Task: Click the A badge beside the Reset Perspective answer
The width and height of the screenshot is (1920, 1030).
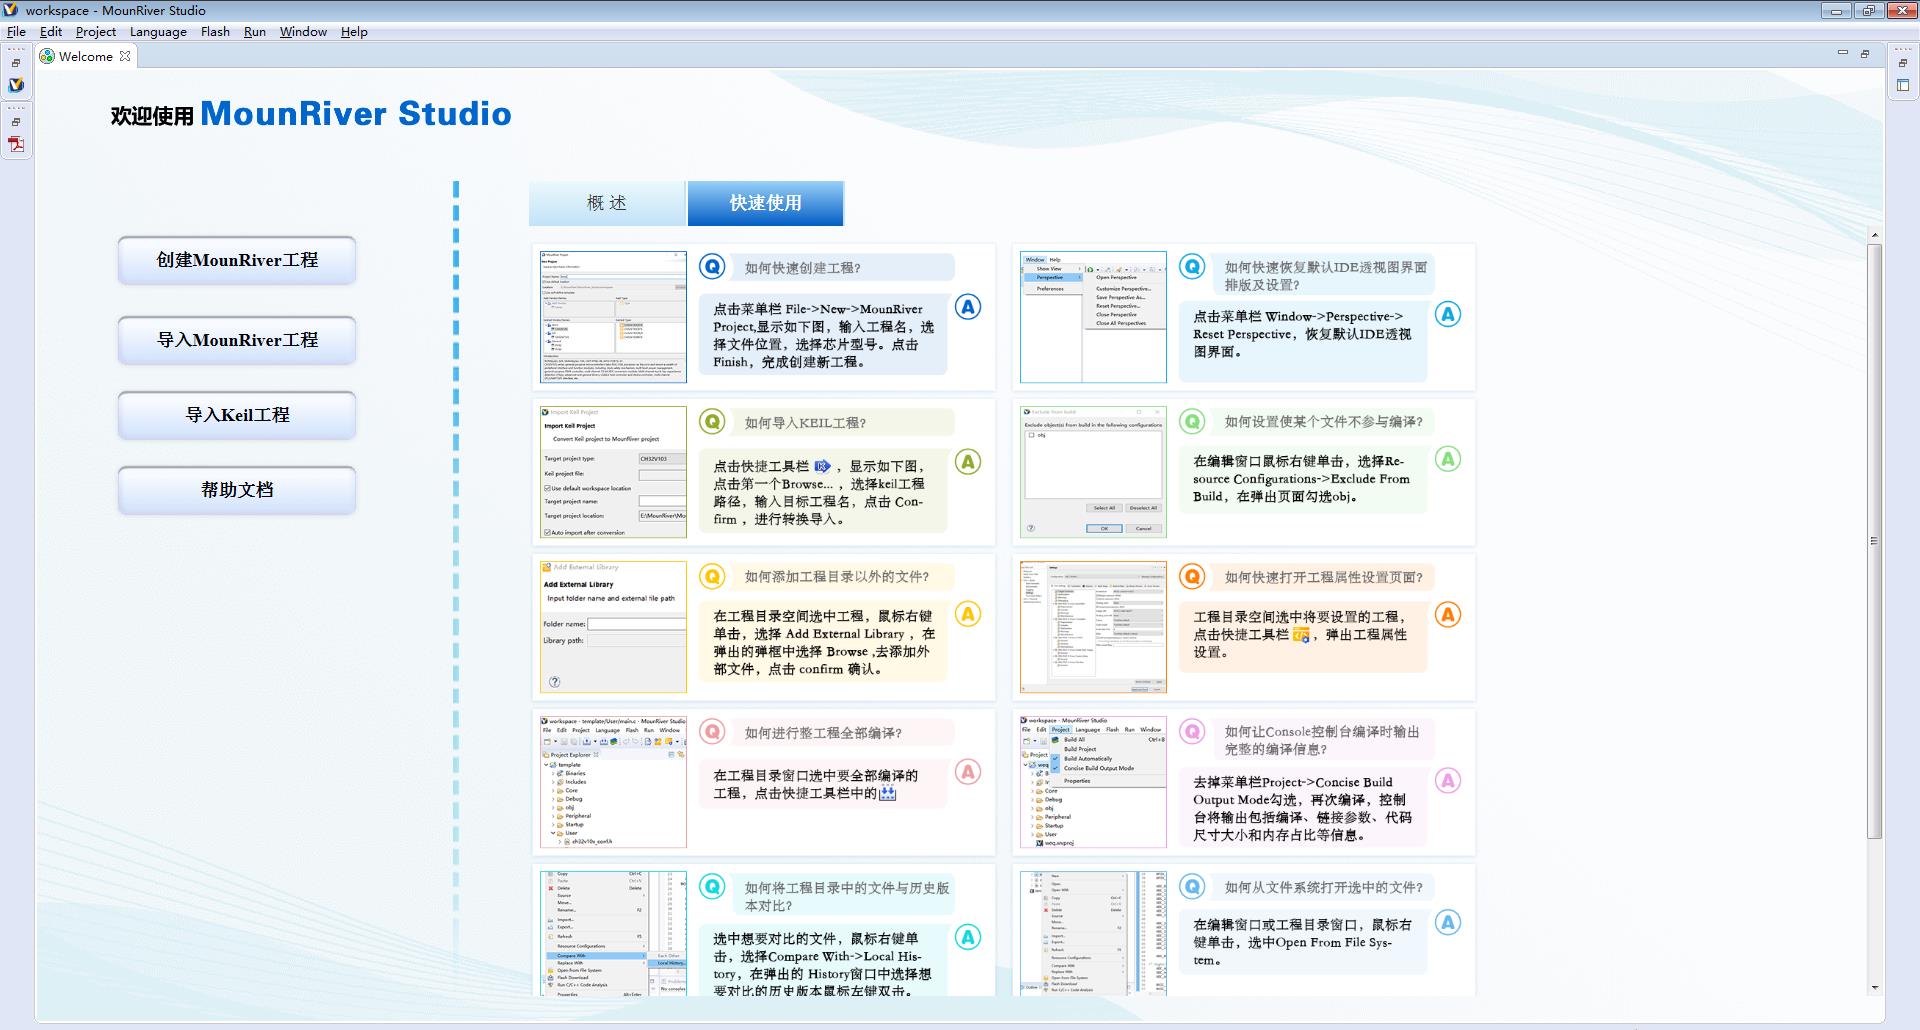Action: 1448,314
